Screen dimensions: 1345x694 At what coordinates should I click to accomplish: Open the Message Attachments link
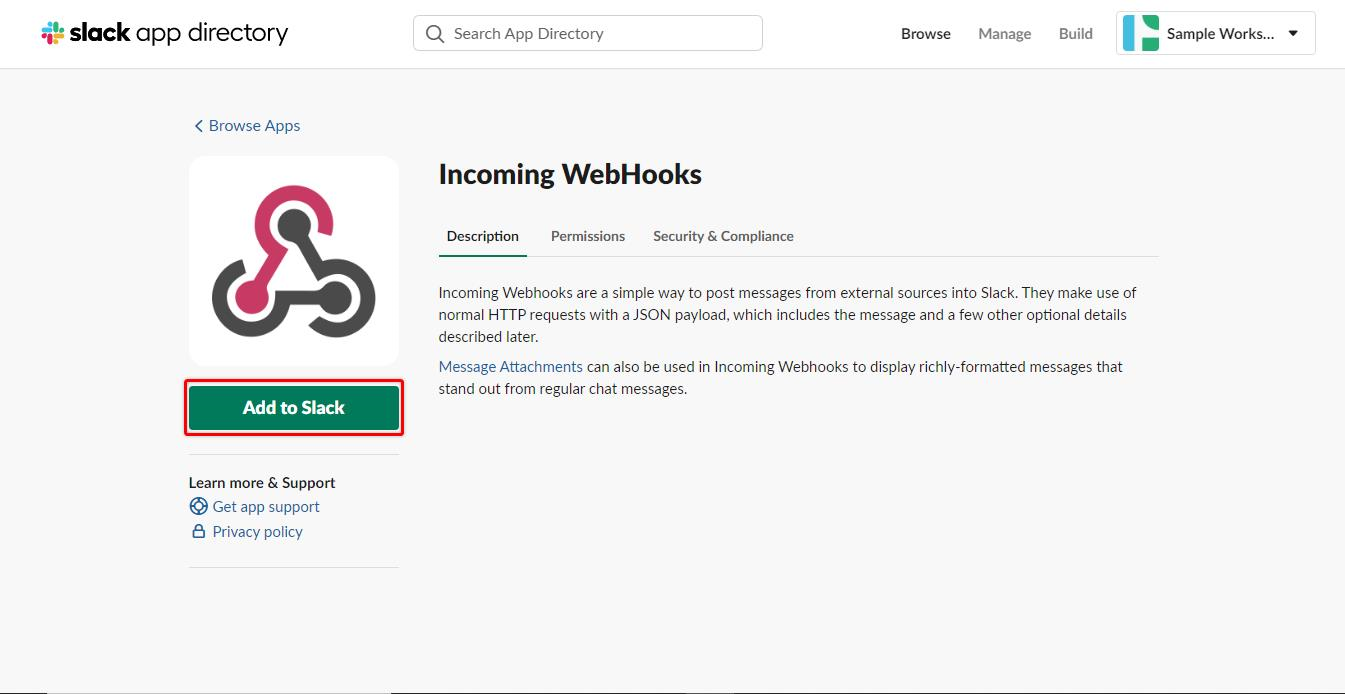tap(511, 366)
